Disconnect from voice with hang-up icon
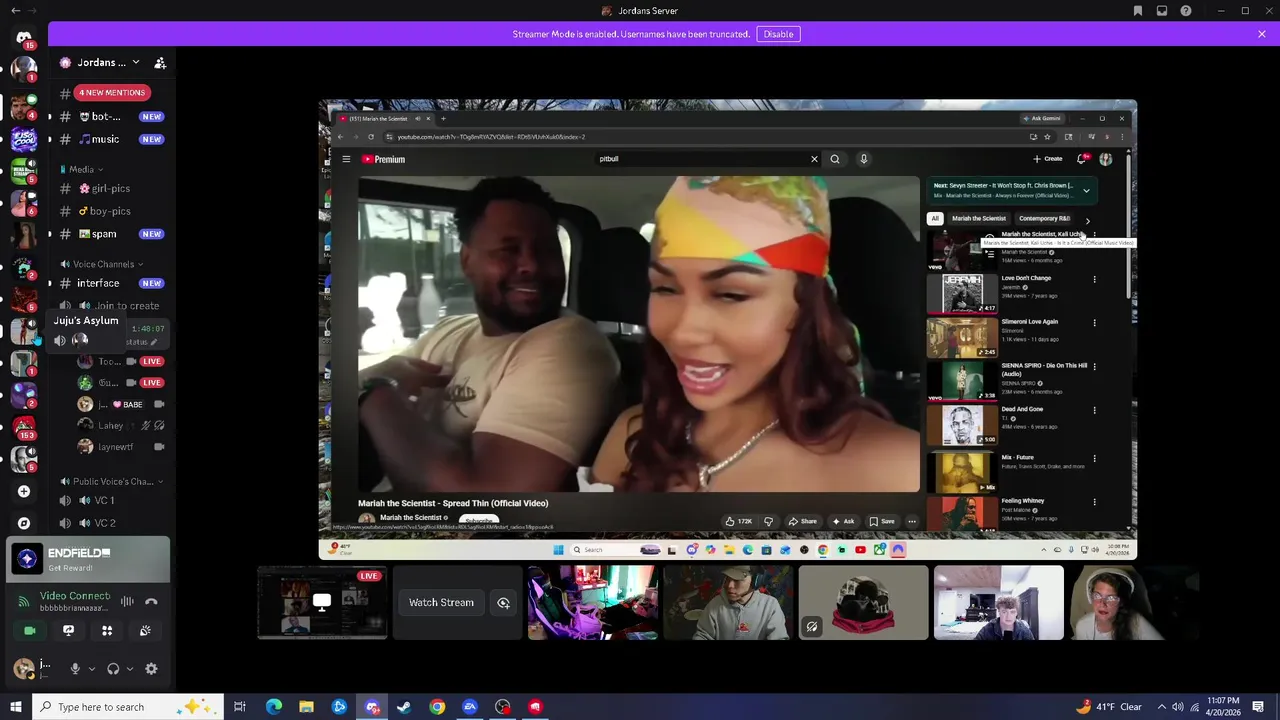Viewport: 1280px width, 720px height. click(x=151, y=601)
